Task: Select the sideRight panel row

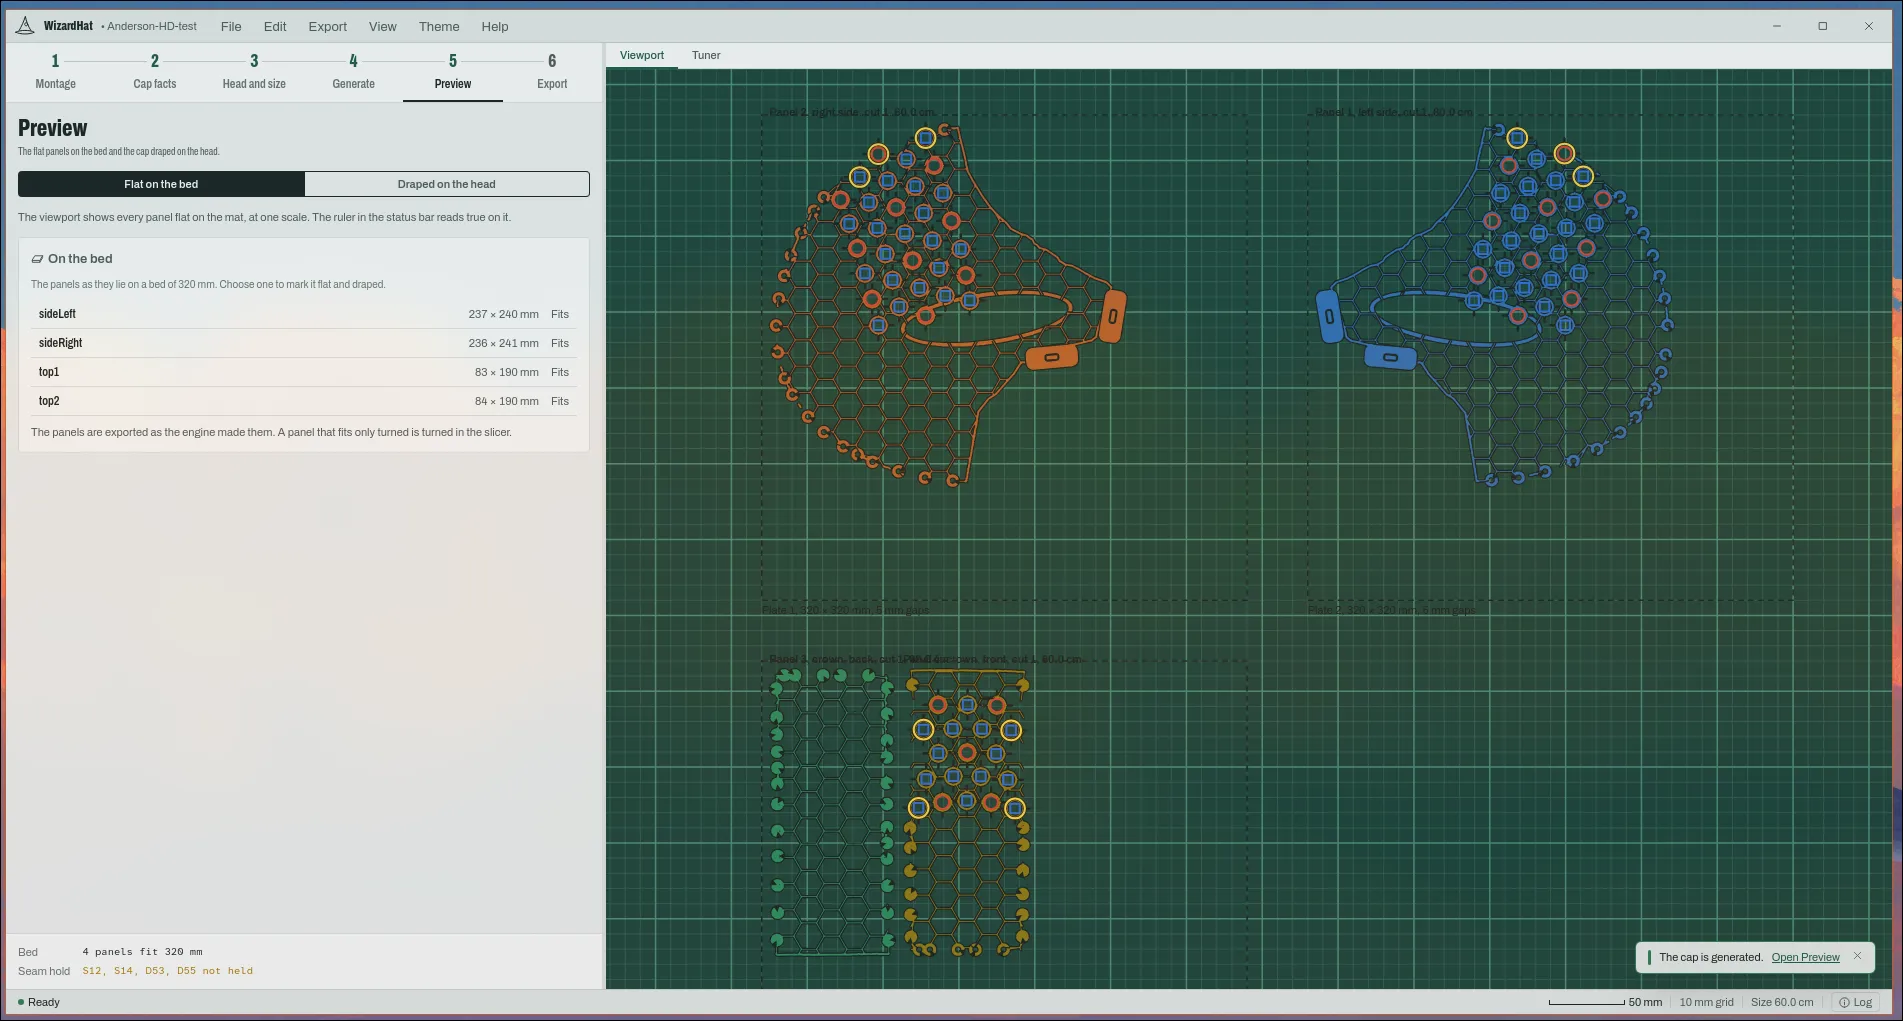Action: point(303,343)
